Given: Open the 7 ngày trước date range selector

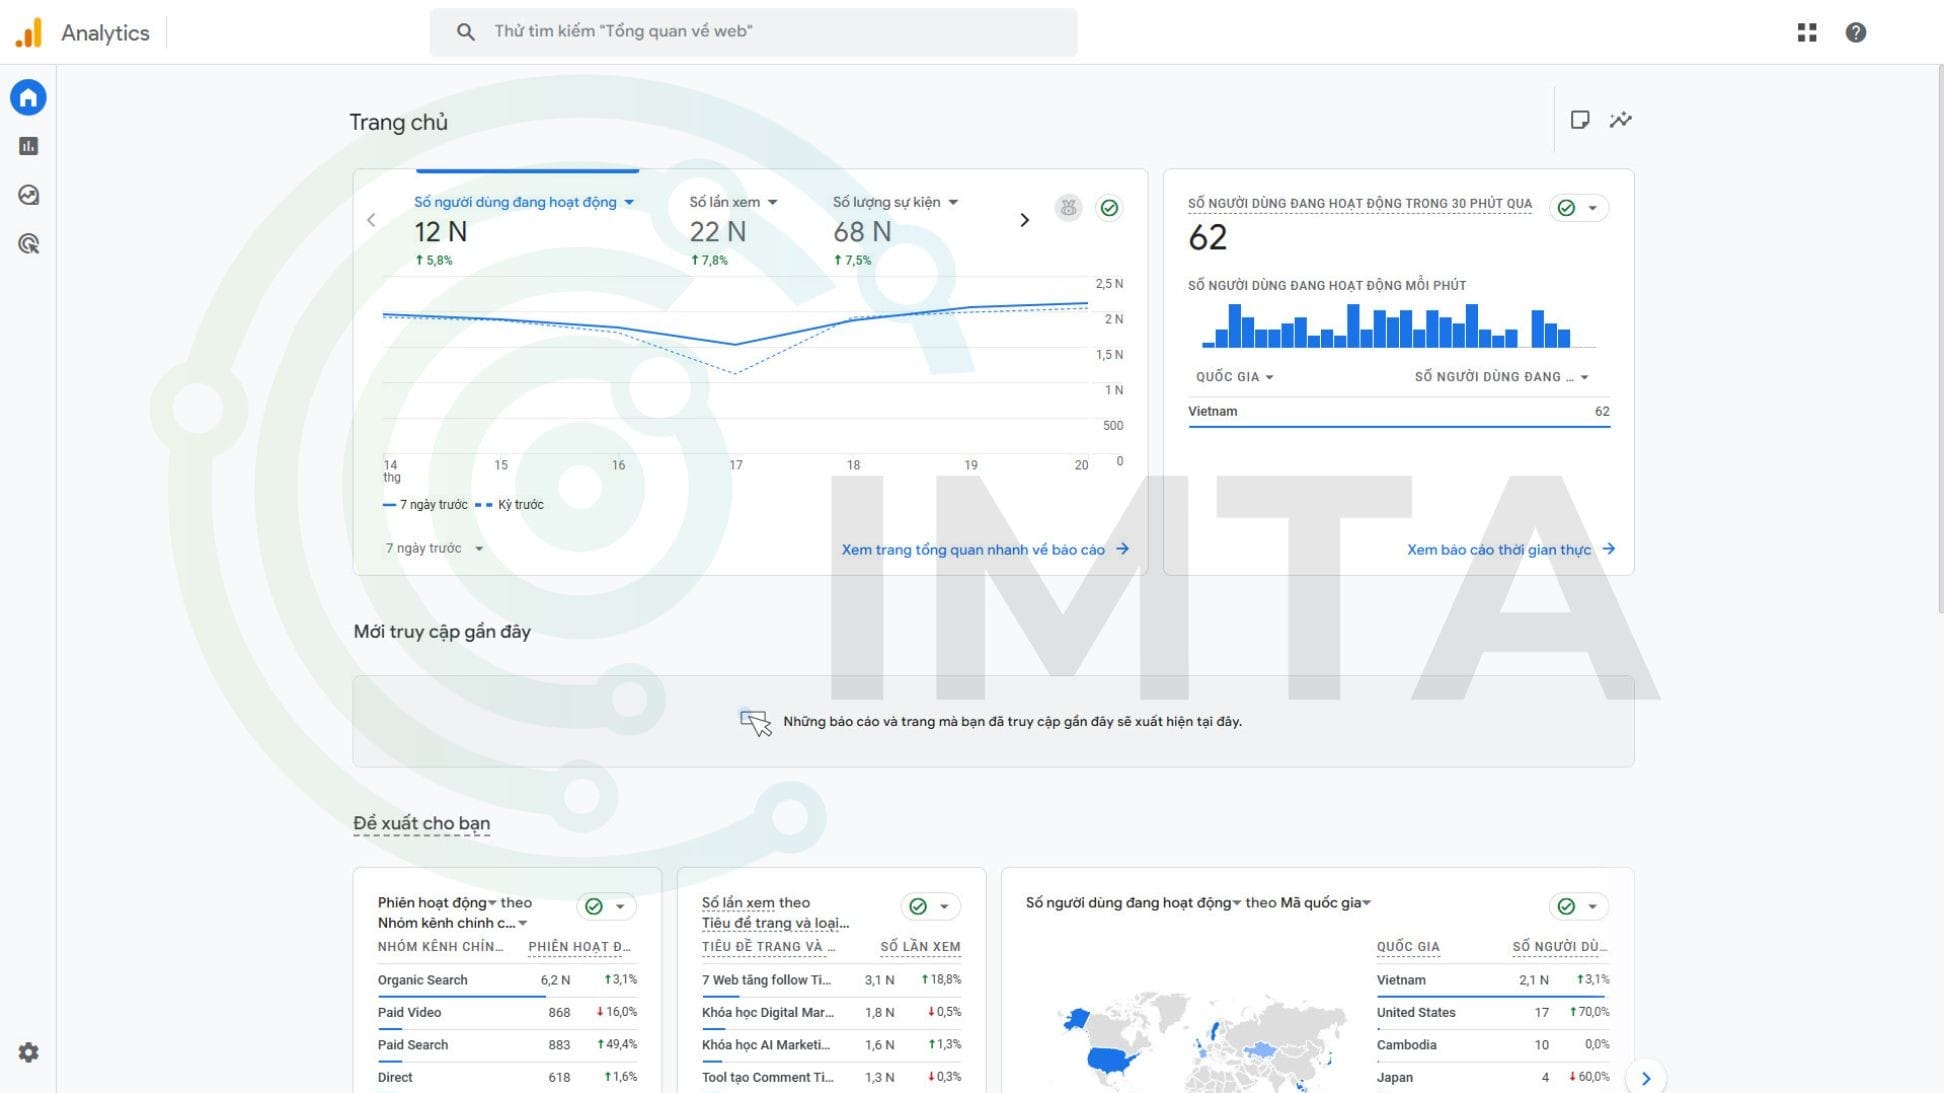Looking at the screenshot, I should coord(432,548).
